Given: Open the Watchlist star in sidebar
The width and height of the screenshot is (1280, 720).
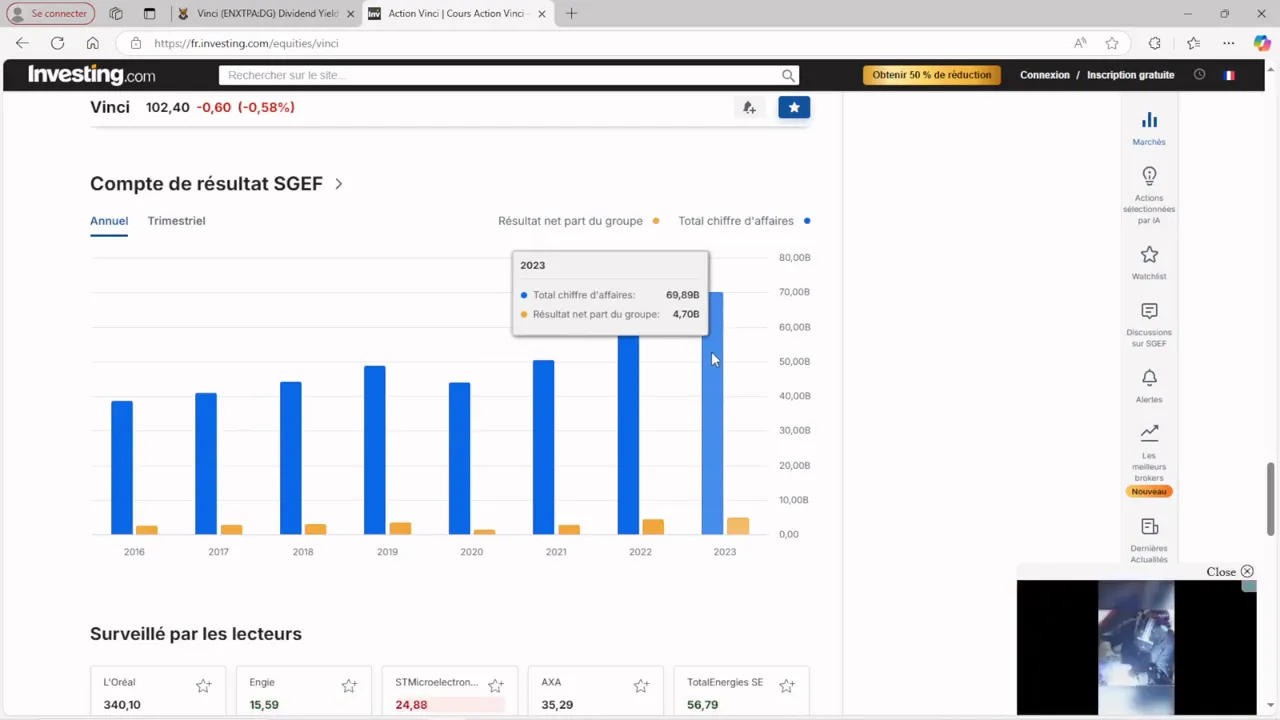Looking at the screenshot, I should point(1149,255).
